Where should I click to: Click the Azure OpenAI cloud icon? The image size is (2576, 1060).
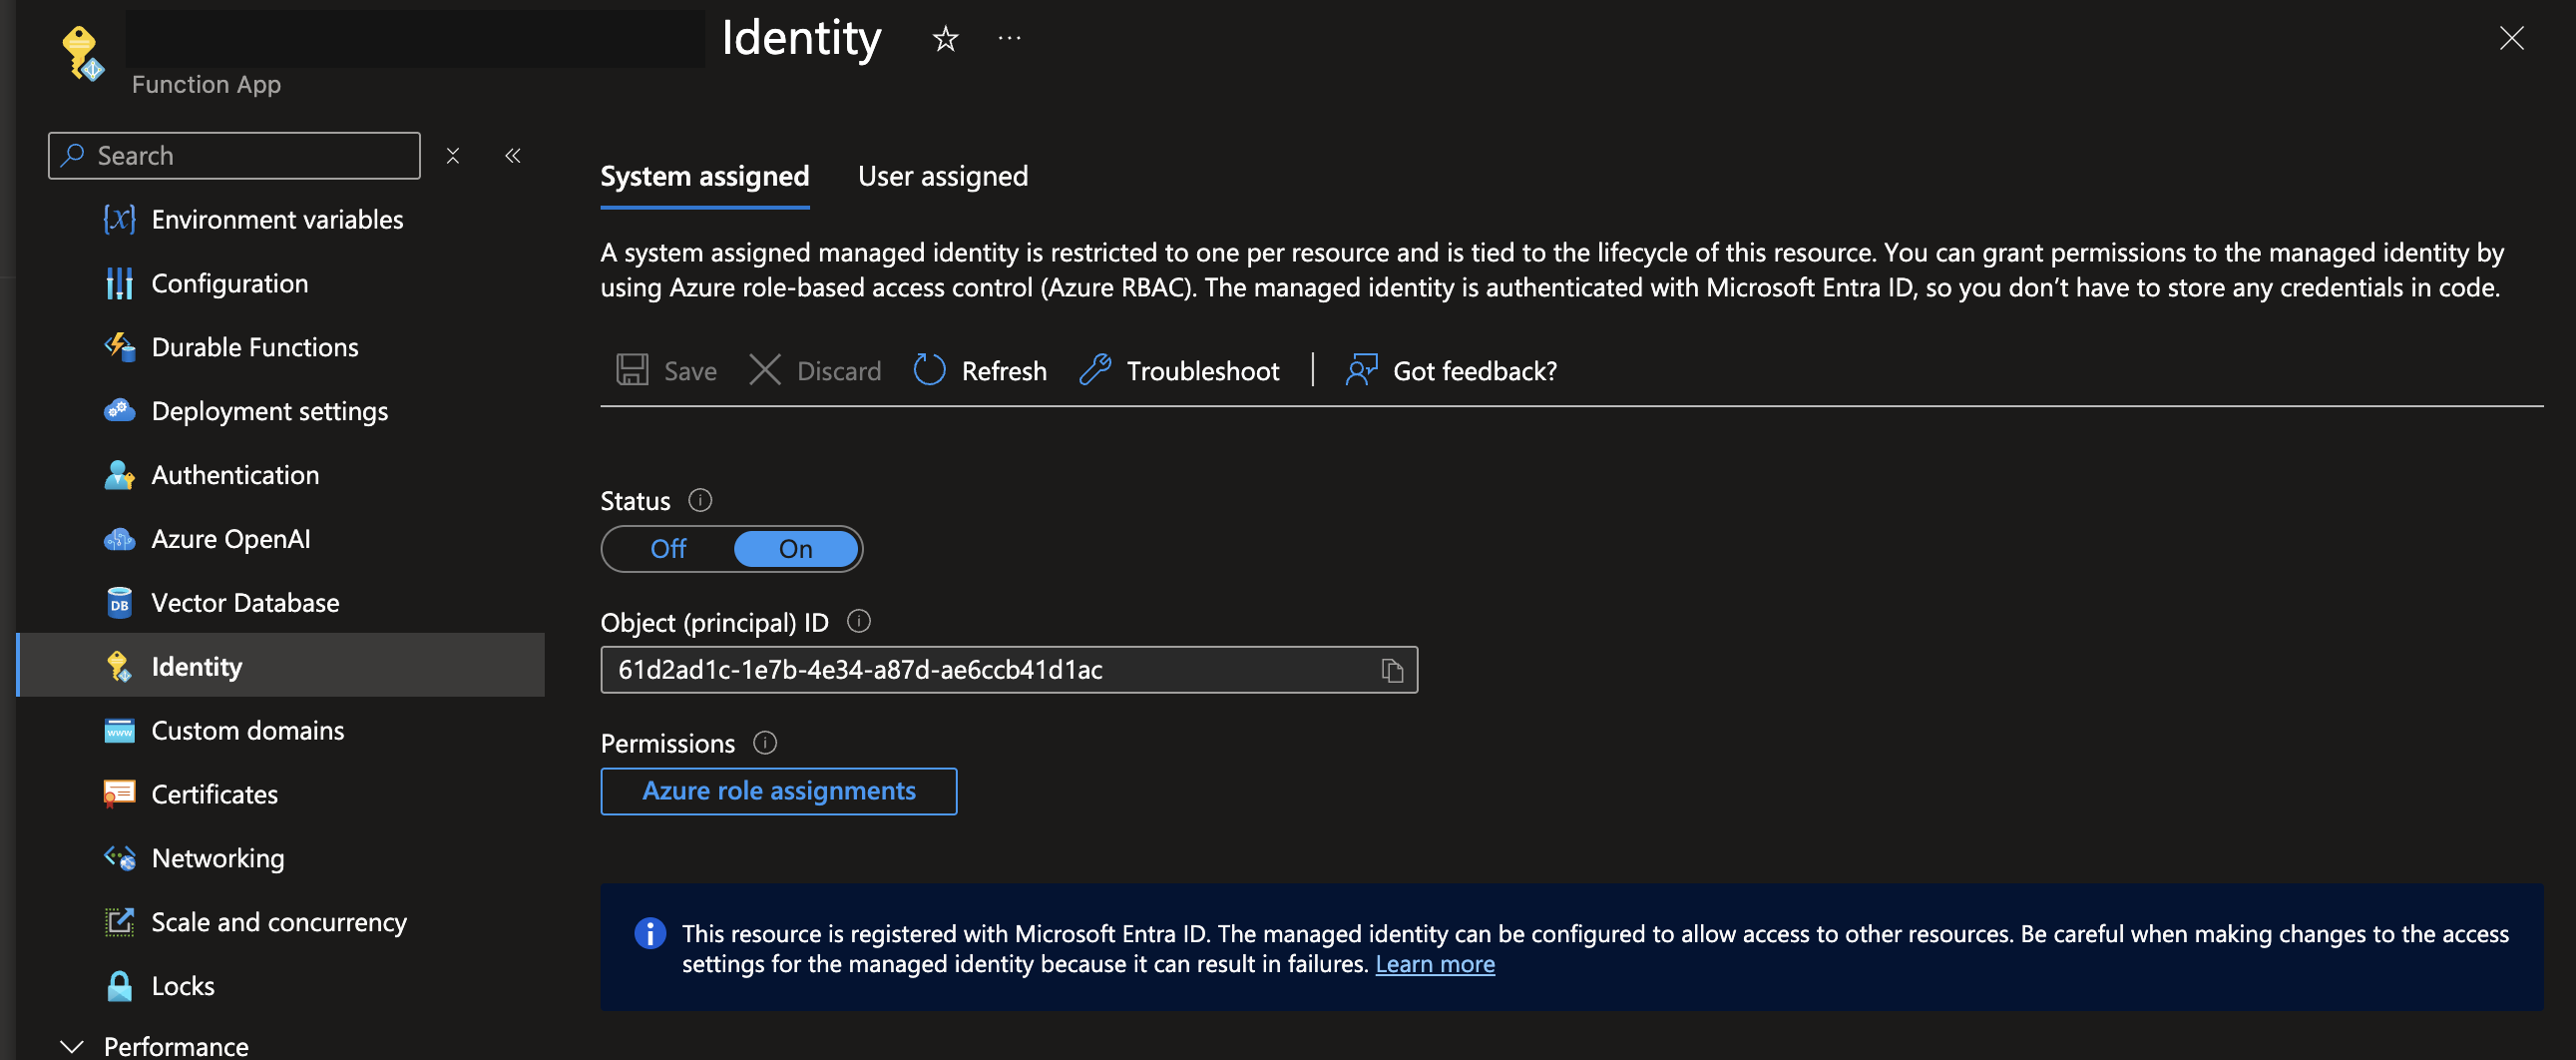pos(119,539)
